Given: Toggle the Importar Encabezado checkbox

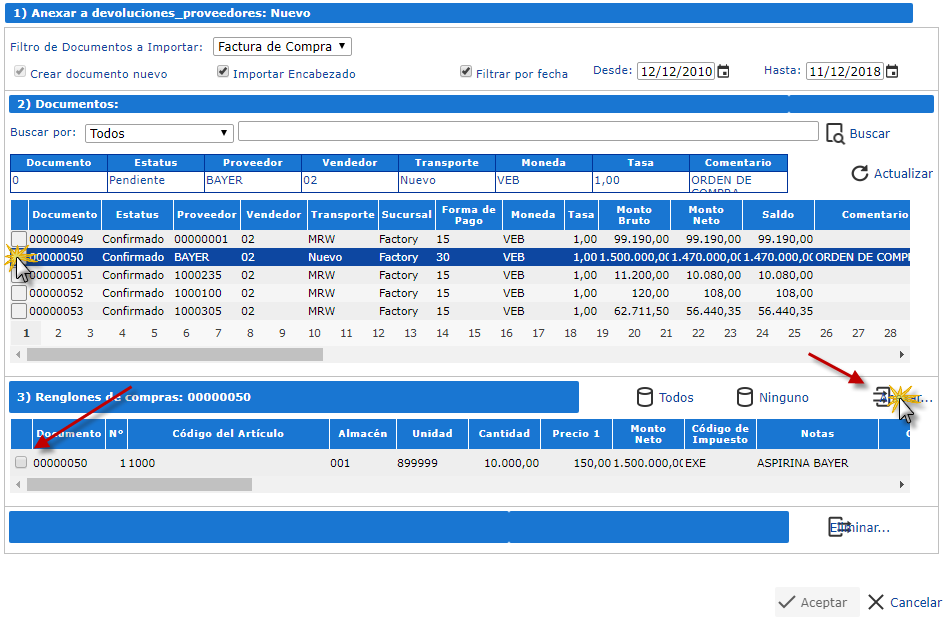Looking at the screenshot, I should point(223,72).
